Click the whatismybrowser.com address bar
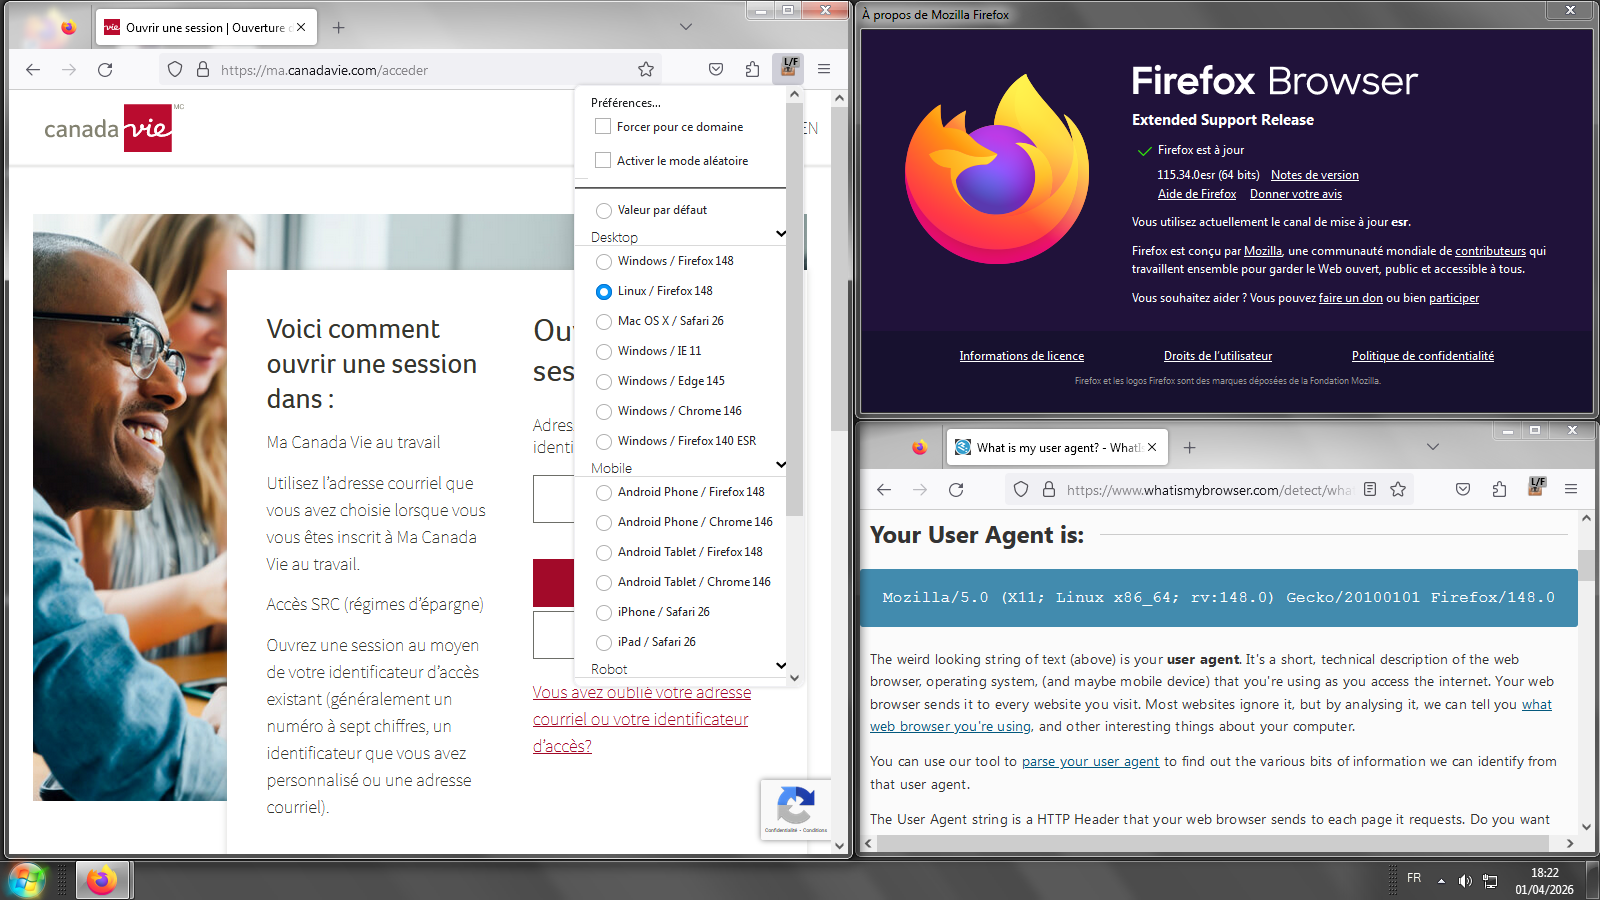This screenshot has height=900, width=1600. 1210,490
